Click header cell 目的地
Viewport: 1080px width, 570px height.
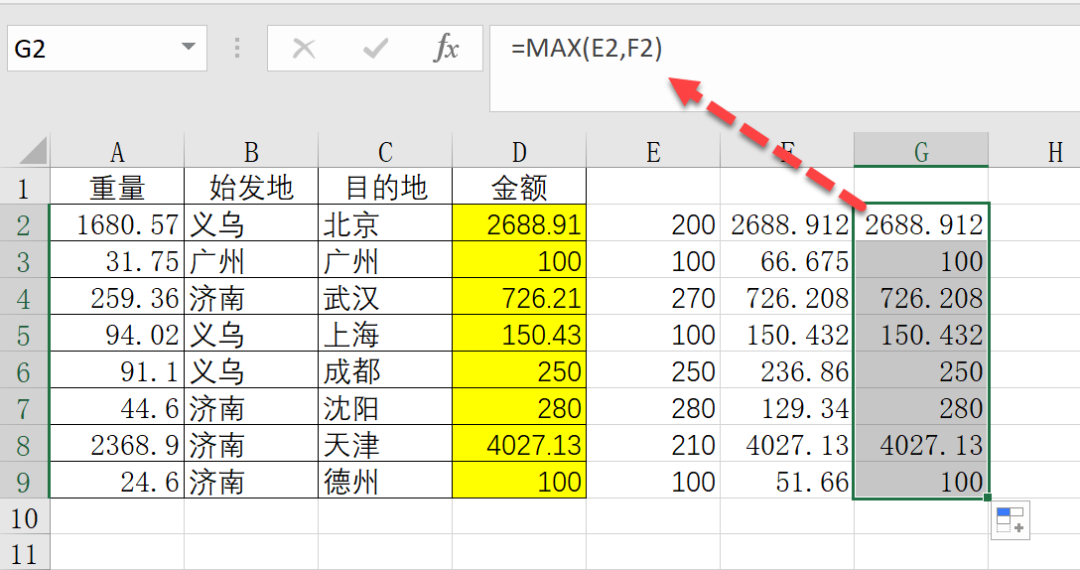coord(385,187)
